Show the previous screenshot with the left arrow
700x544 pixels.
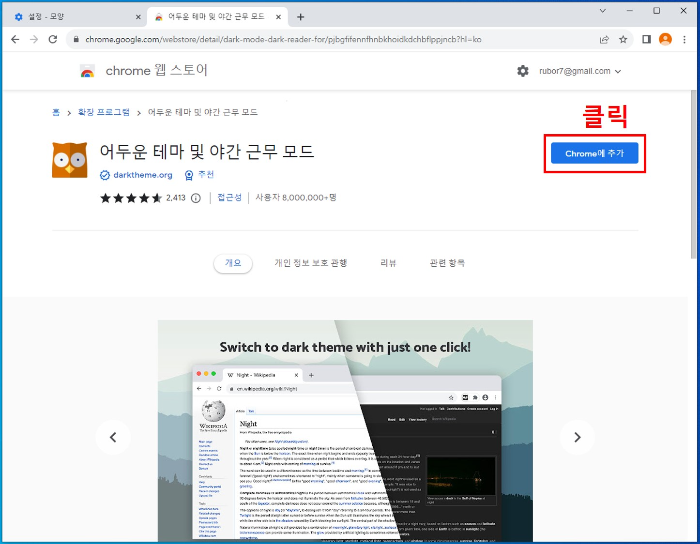tap(113, 437)
